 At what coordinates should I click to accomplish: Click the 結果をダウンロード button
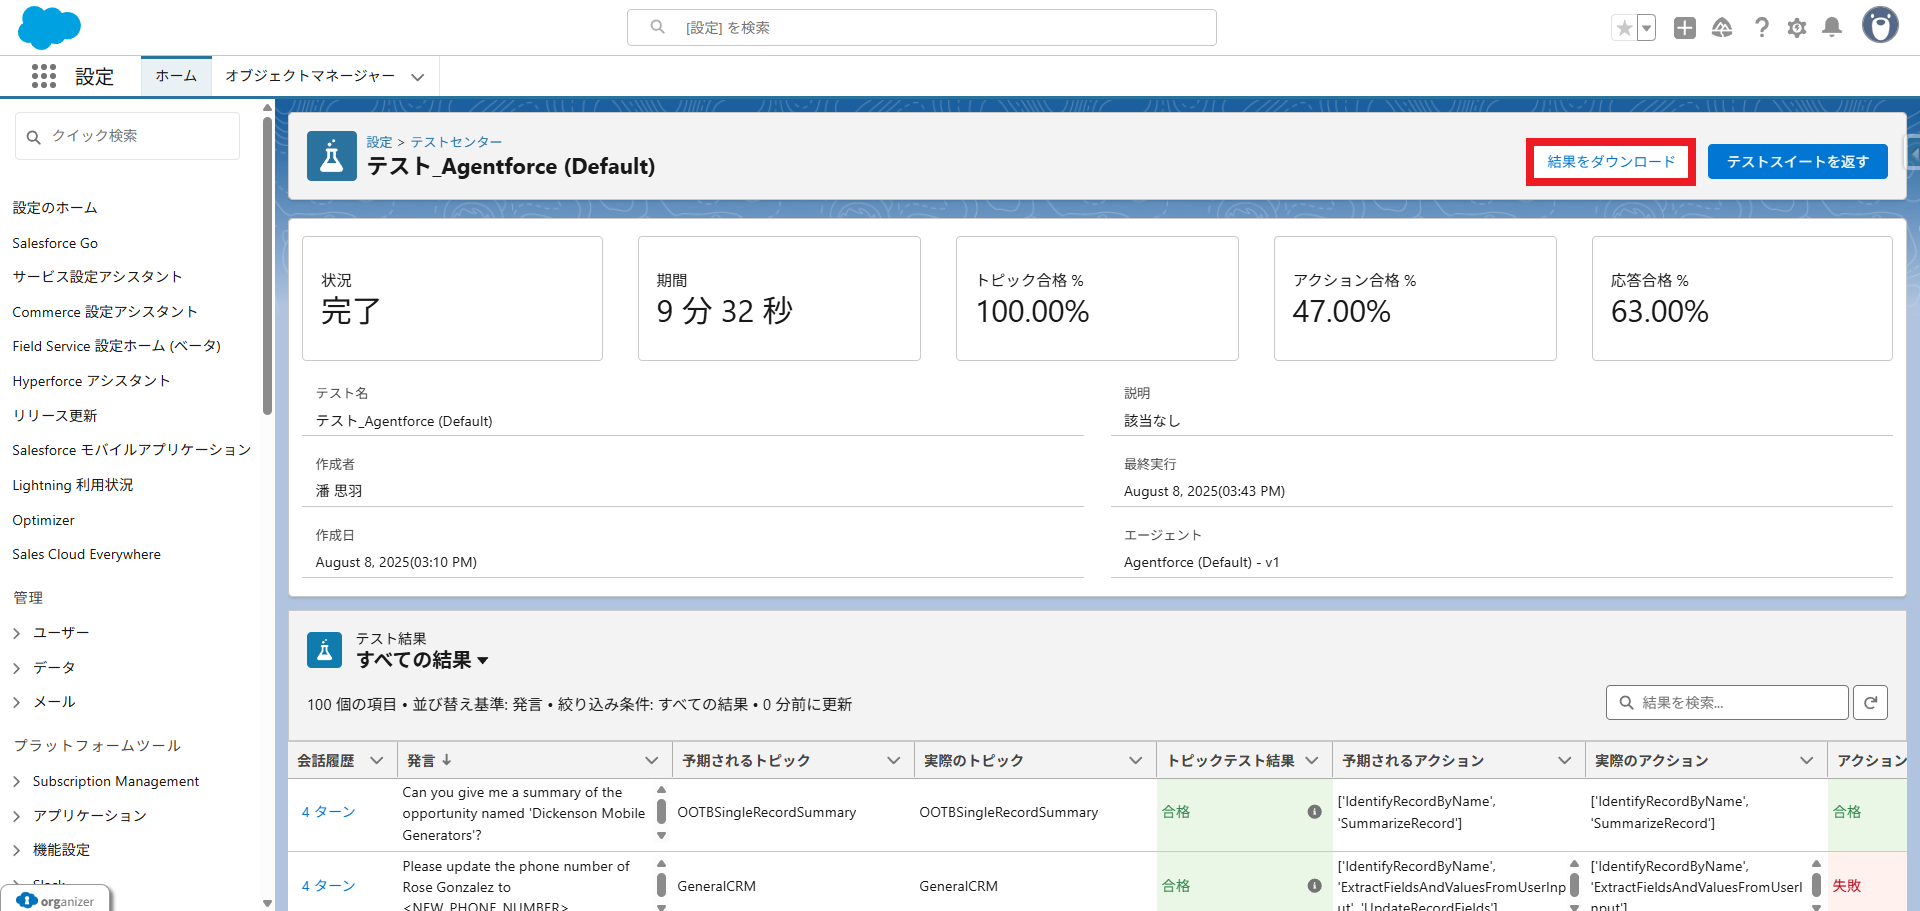point(1611,162)
